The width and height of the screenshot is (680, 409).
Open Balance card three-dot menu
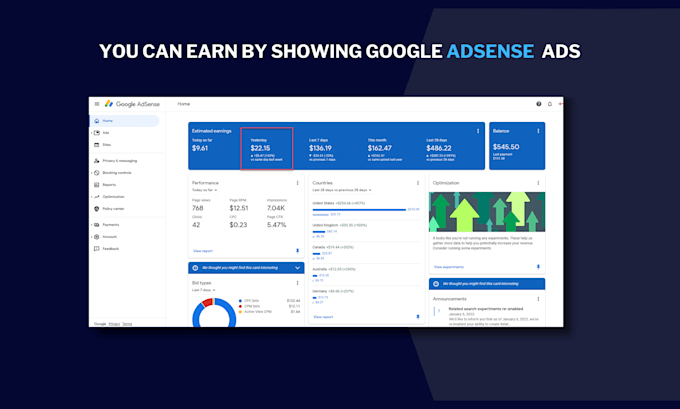coord(538,131)
